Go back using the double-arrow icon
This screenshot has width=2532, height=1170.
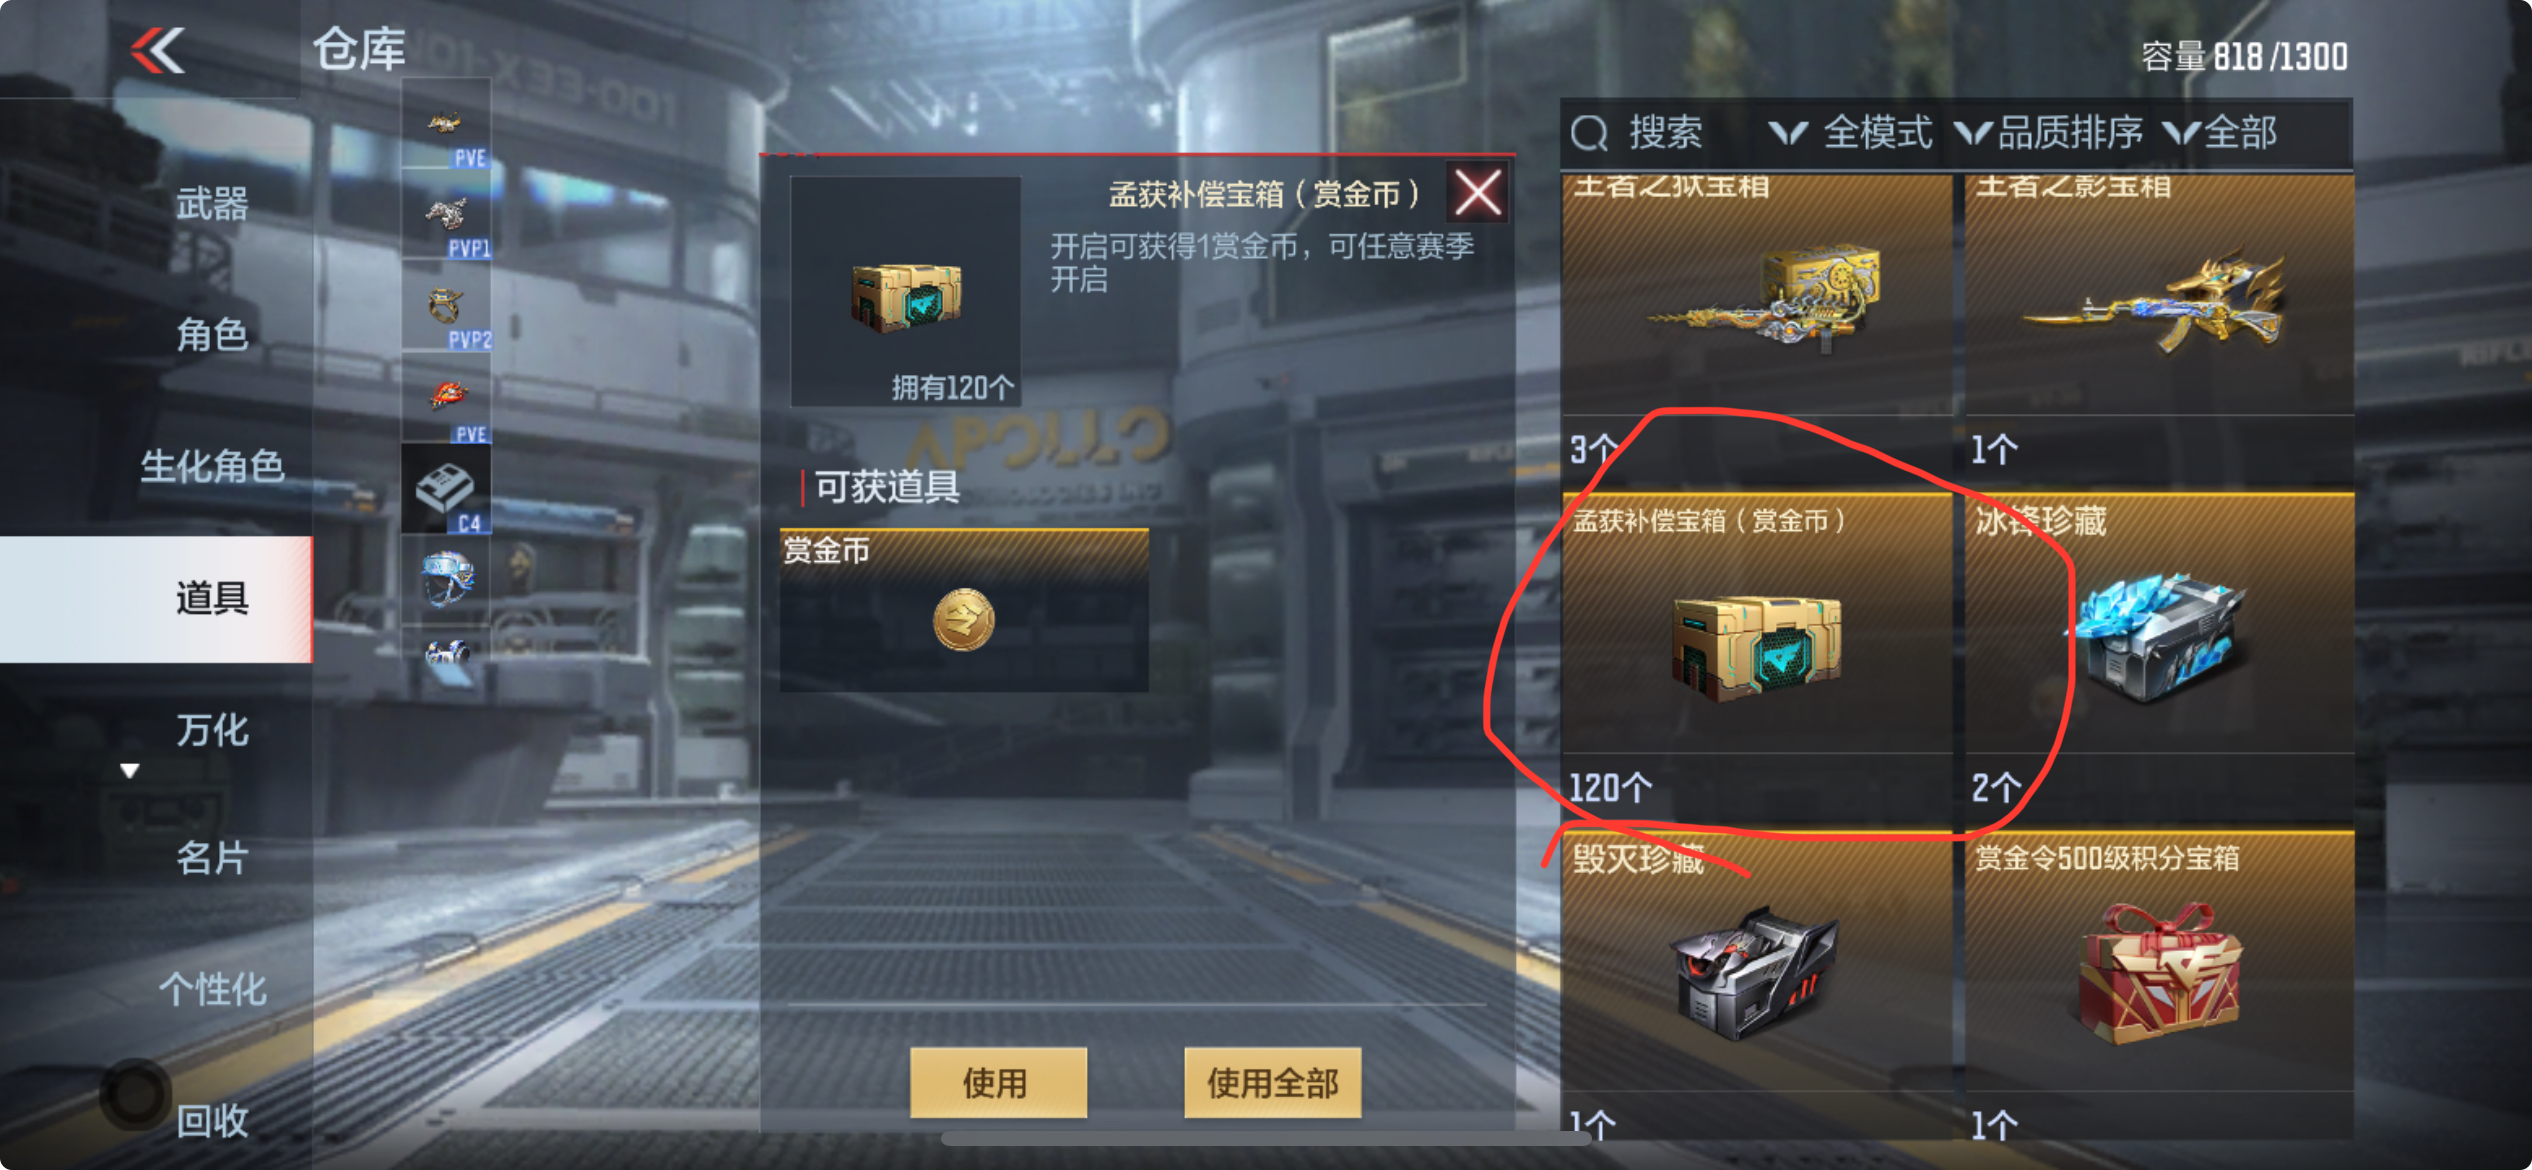coord(158,50)
